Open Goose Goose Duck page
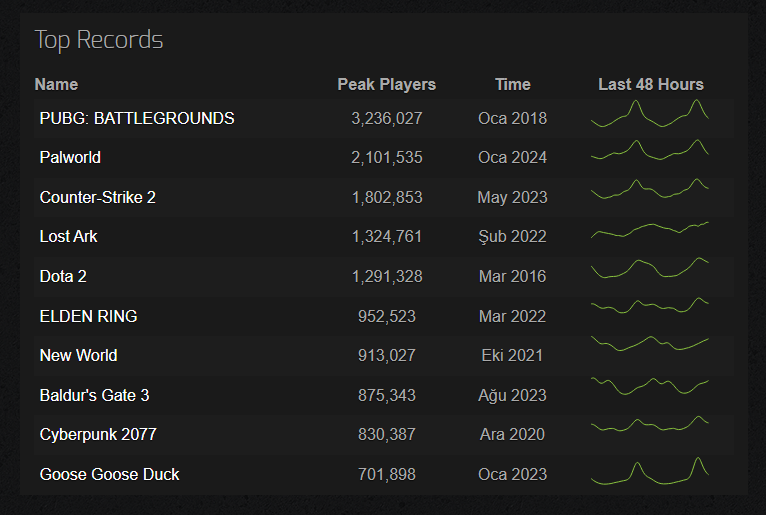The height and width of the screenshot is (515, 766). [x=109, y=474]
